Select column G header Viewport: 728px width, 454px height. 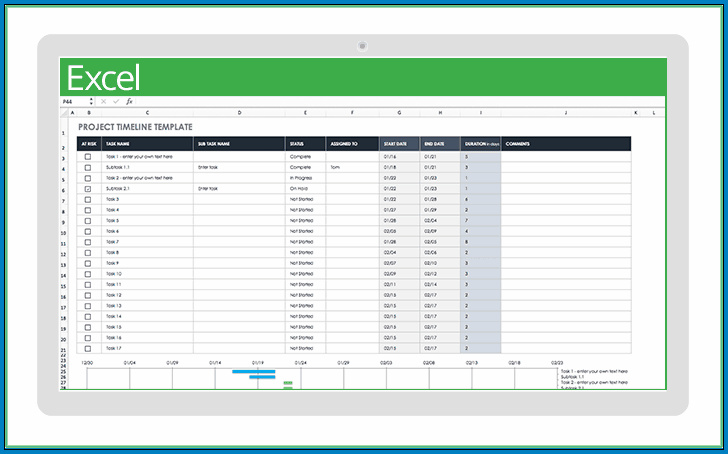pos(399,113)
